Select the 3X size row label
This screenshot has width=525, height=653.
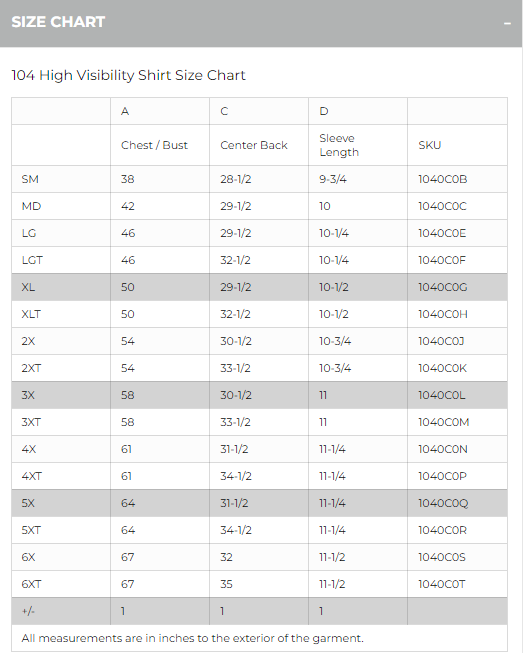[x=28, y=395]
